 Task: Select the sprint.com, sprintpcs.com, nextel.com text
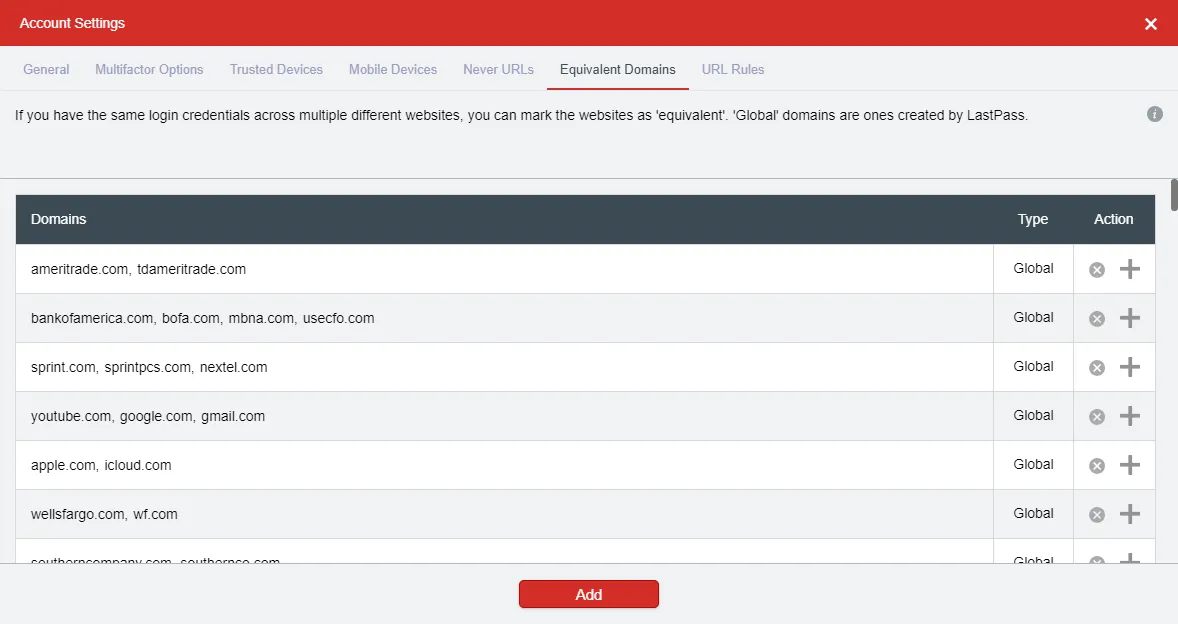point(149,367)
